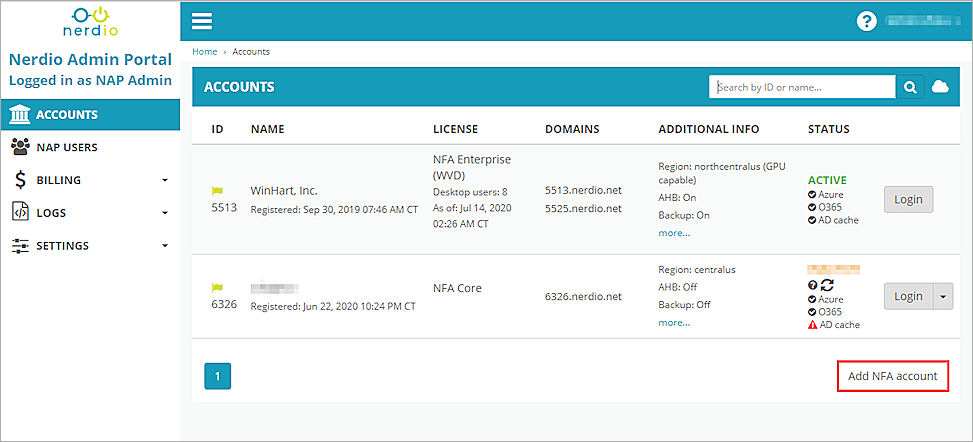Click the search magnifier button
Viewport: 973px width, 442px height.
(910, 87)
